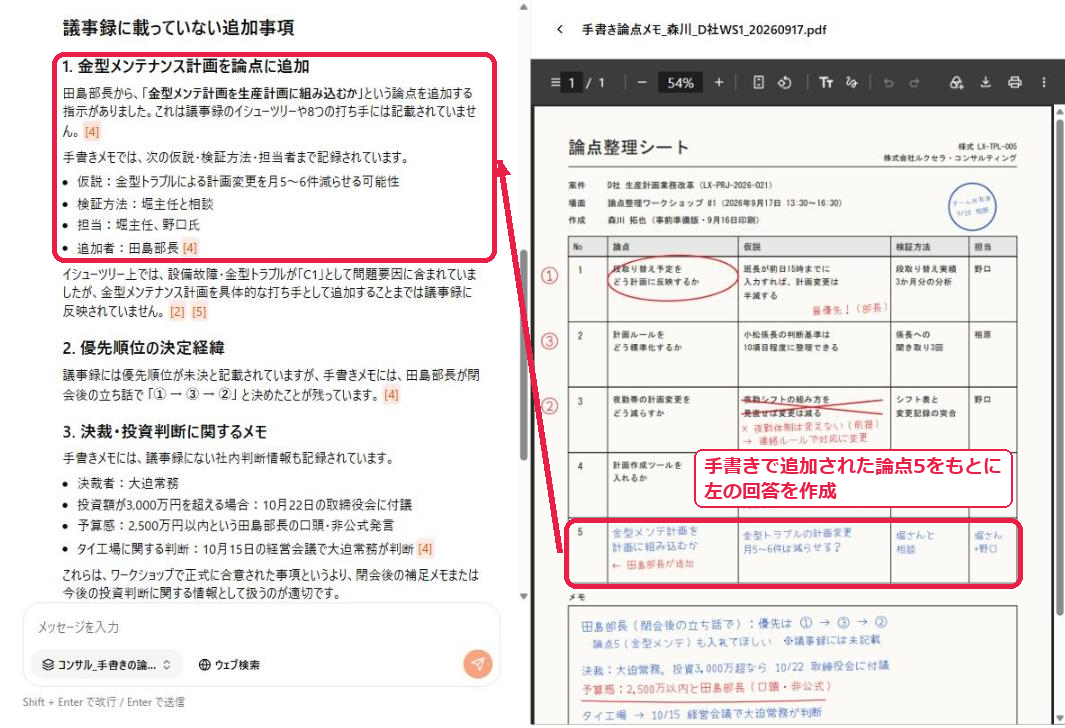Click the heading 議事録に載っていない追加事項
The width and height of the screenshot is (1065, 728).
coord(179,28)
